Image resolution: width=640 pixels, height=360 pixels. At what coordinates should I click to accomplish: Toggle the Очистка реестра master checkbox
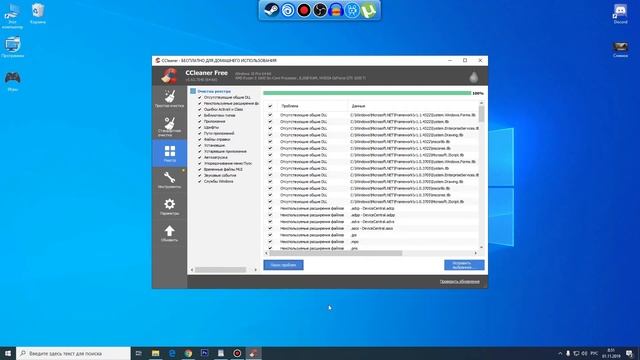click(x=193, y=91)
